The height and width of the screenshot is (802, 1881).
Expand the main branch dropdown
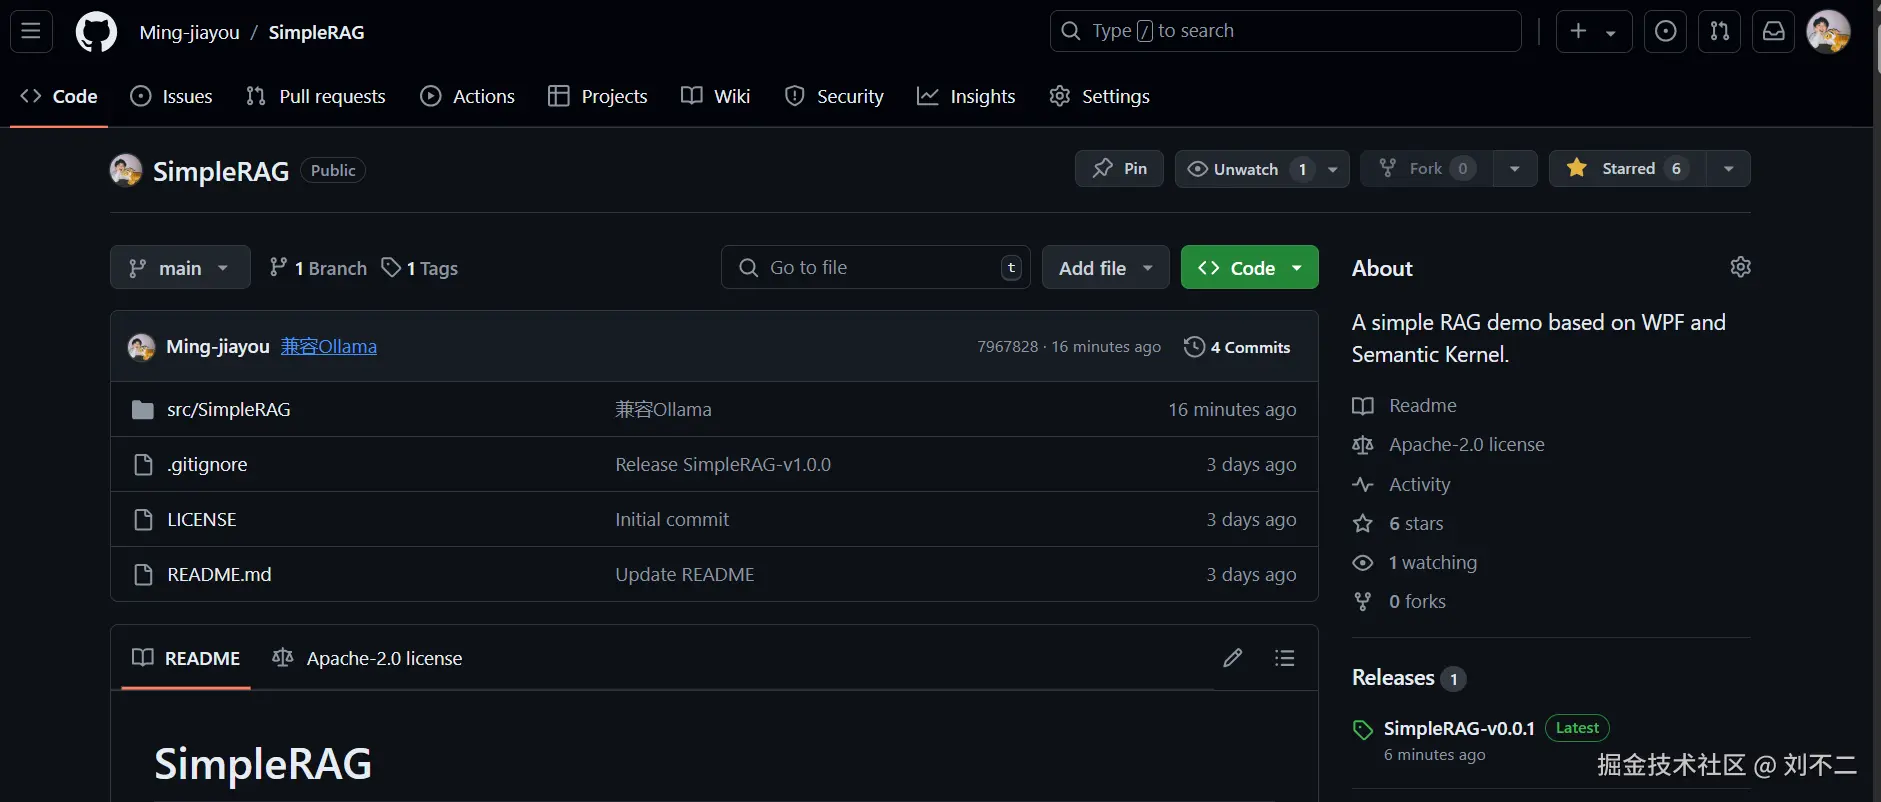(180, 268)
